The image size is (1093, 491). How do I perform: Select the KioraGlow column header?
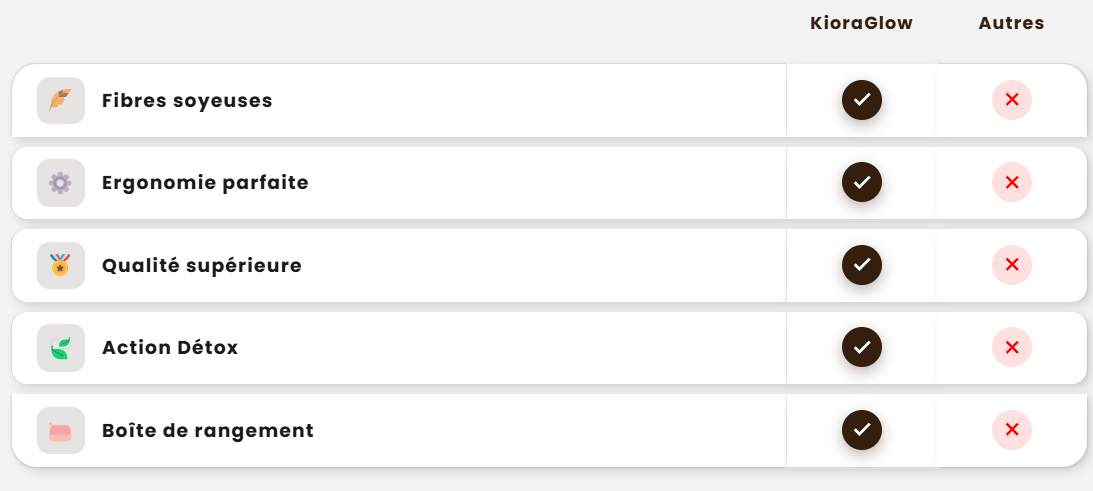click(861, 23)
